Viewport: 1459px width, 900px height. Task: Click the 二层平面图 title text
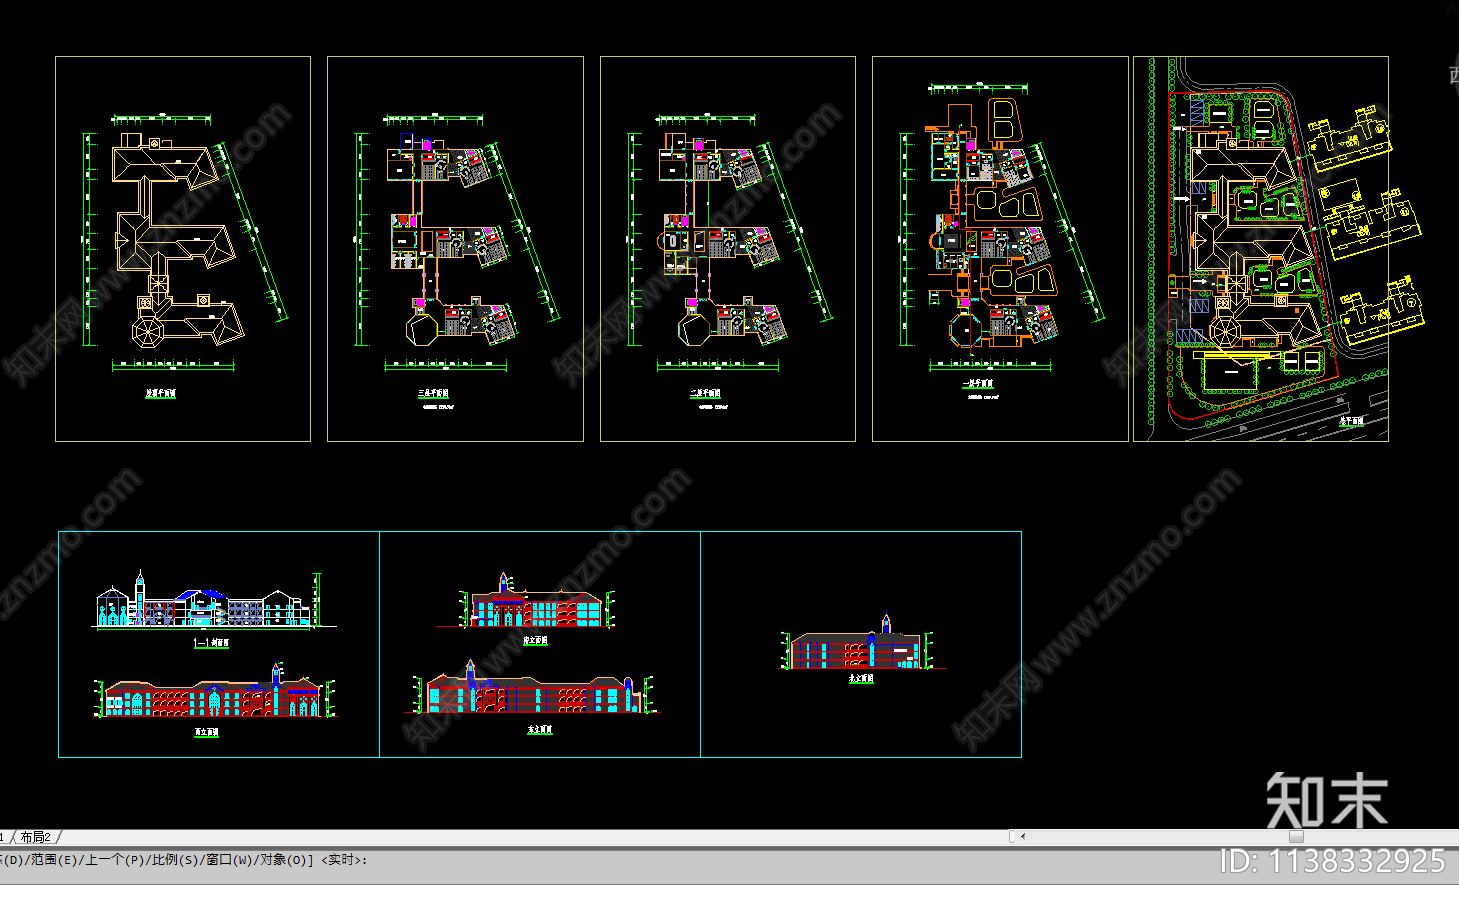pos(705,394)
